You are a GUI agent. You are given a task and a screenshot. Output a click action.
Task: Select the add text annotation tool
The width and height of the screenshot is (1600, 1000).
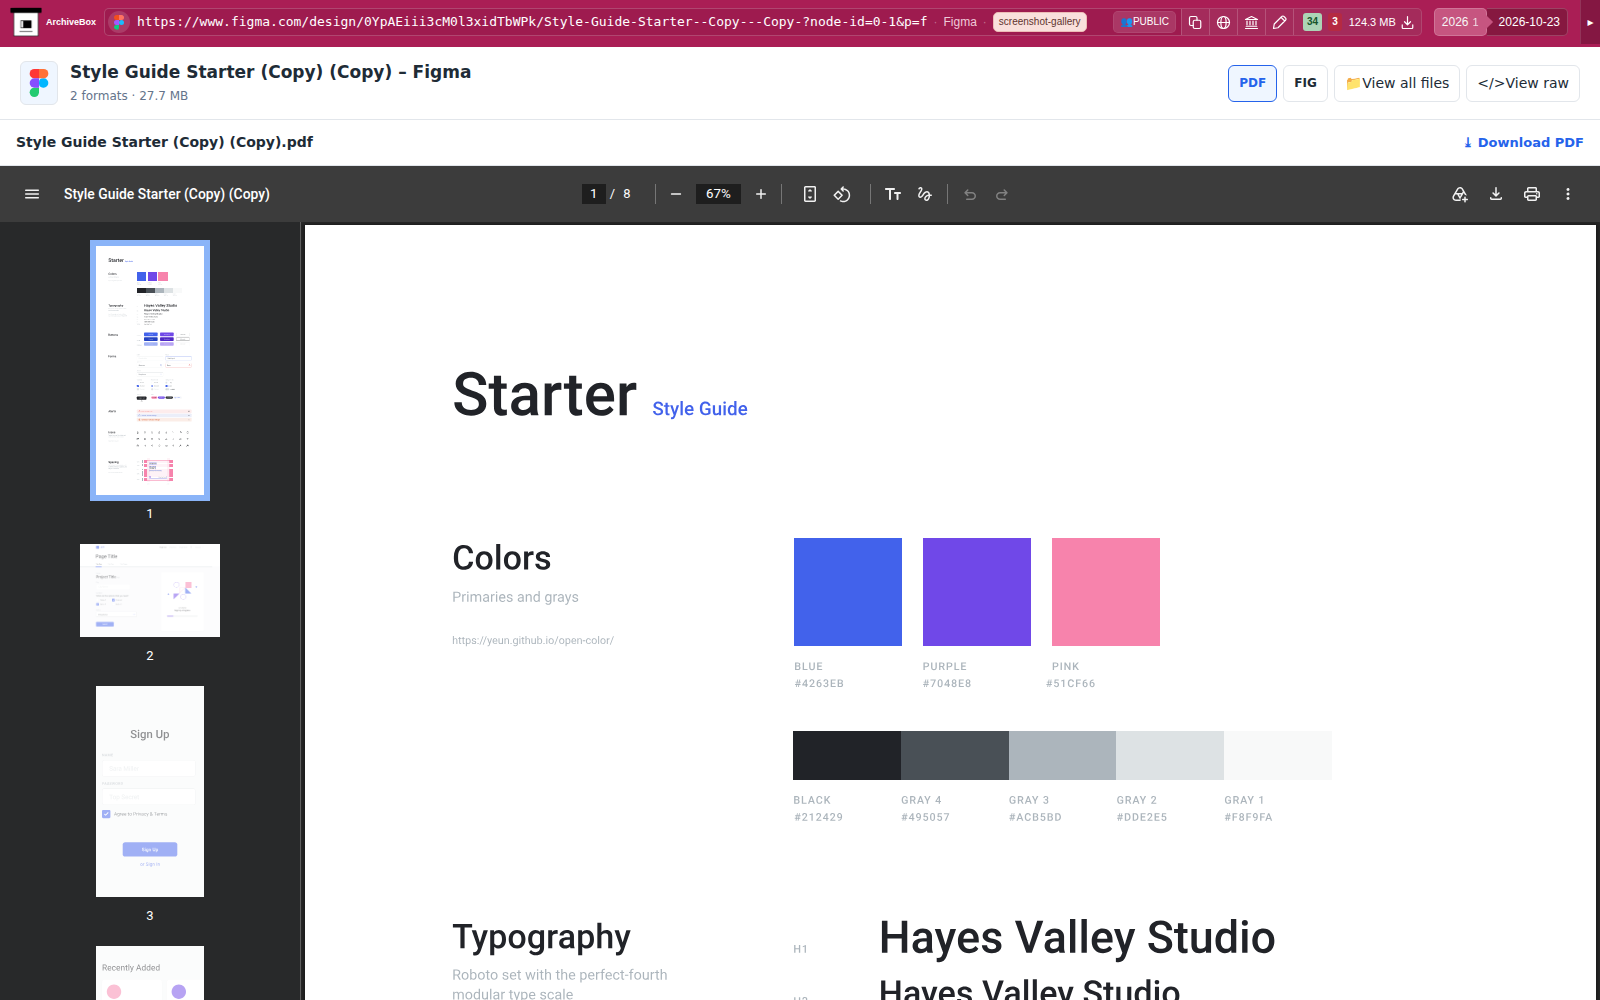(893, 194)
